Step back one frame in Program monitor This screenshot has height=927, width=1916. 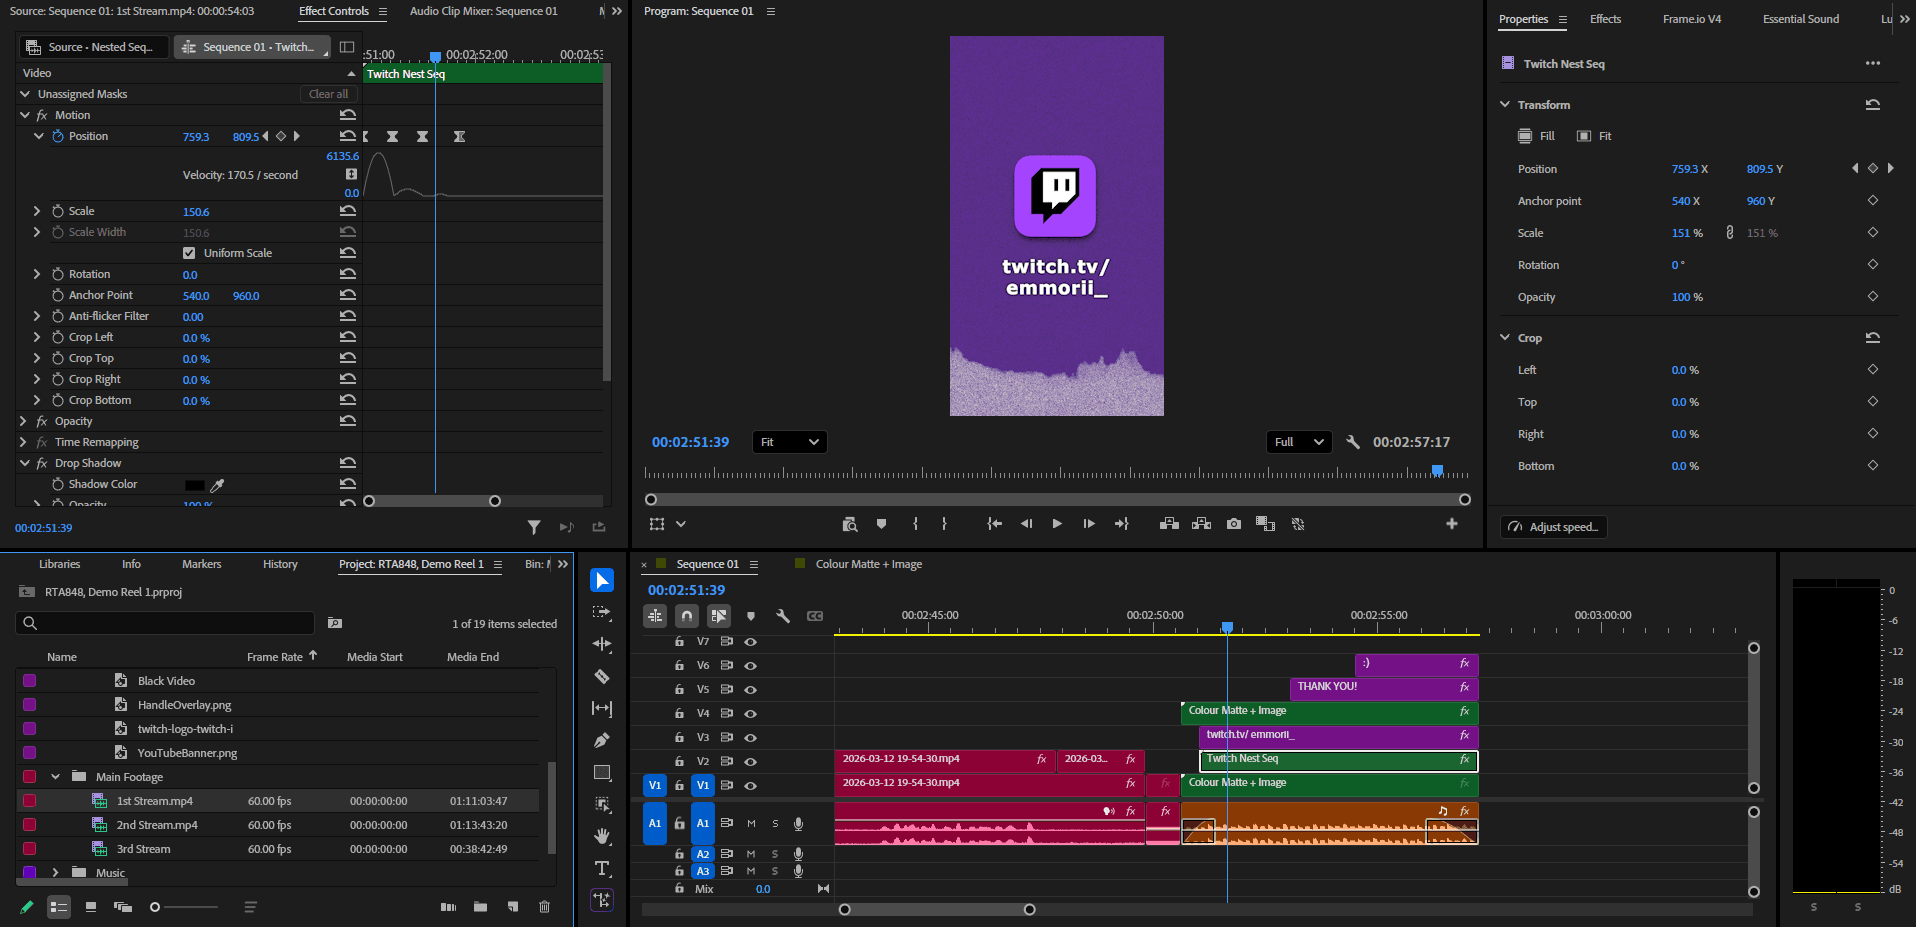(1026, 524)
